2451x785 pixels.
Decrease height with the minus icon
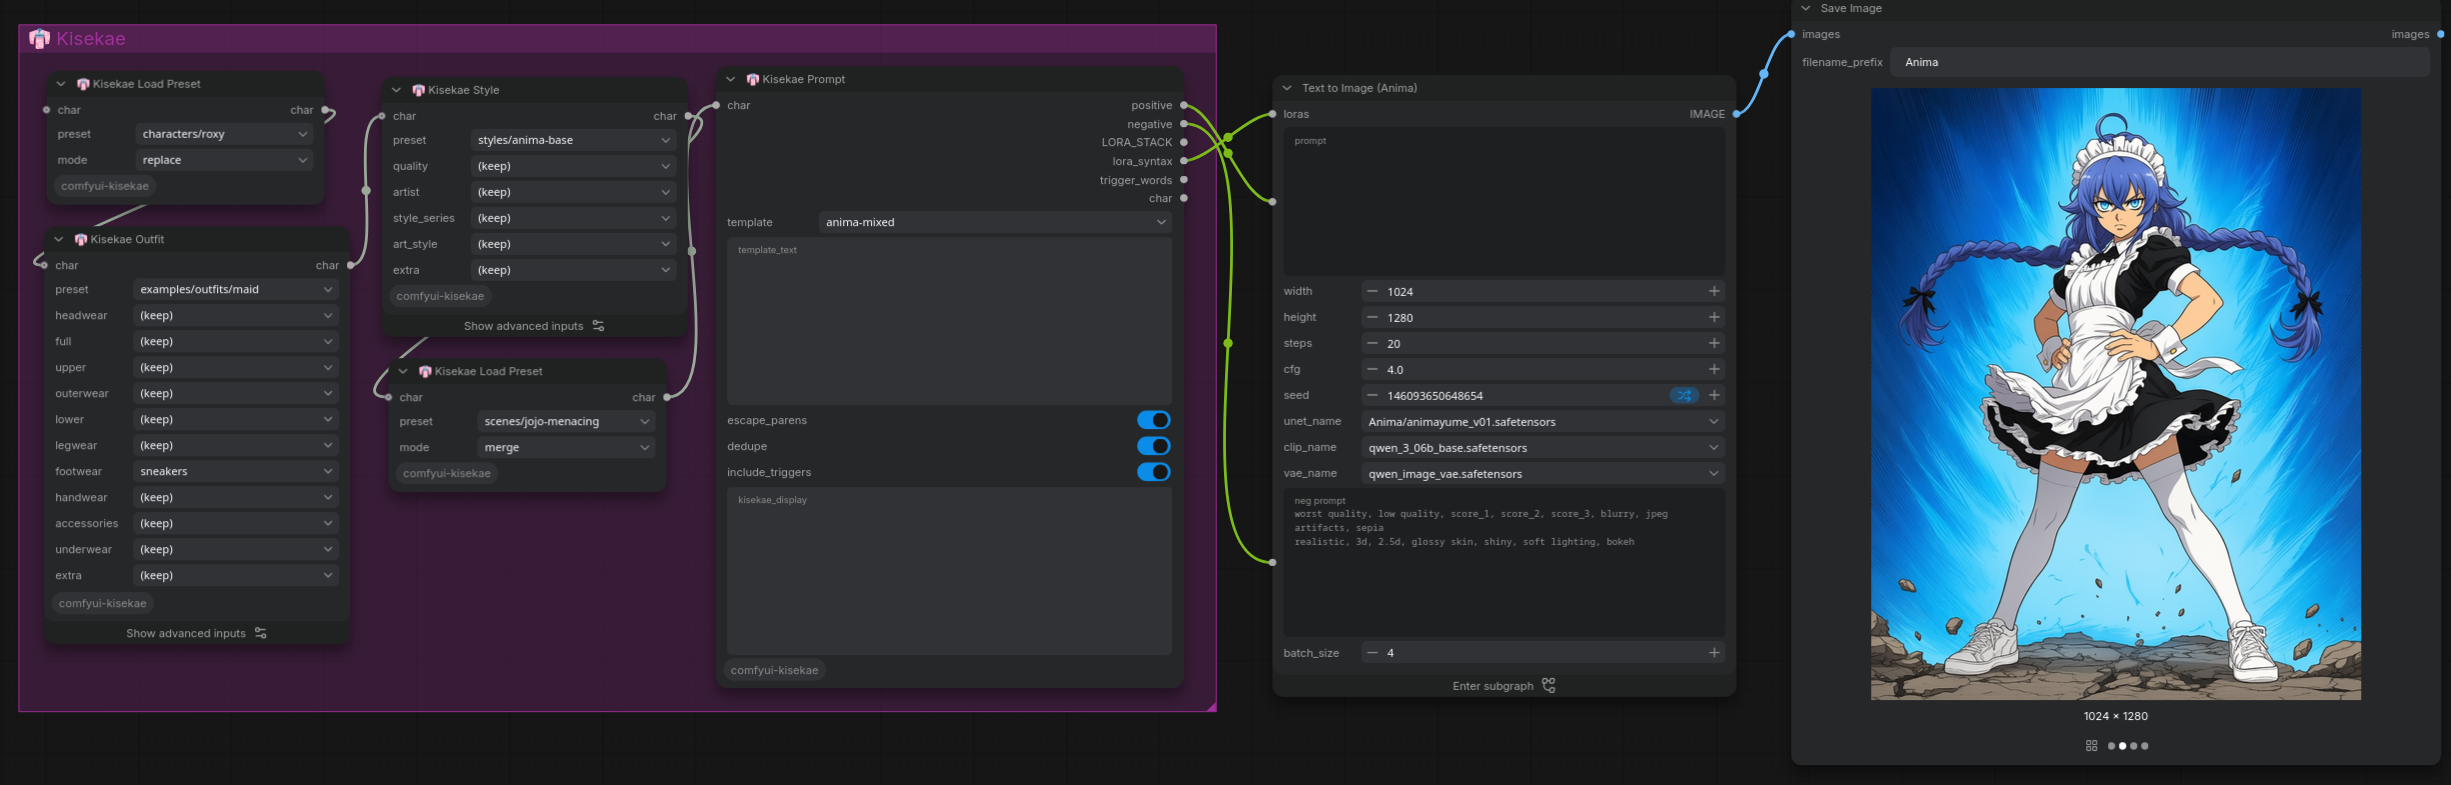point(1372,317)
